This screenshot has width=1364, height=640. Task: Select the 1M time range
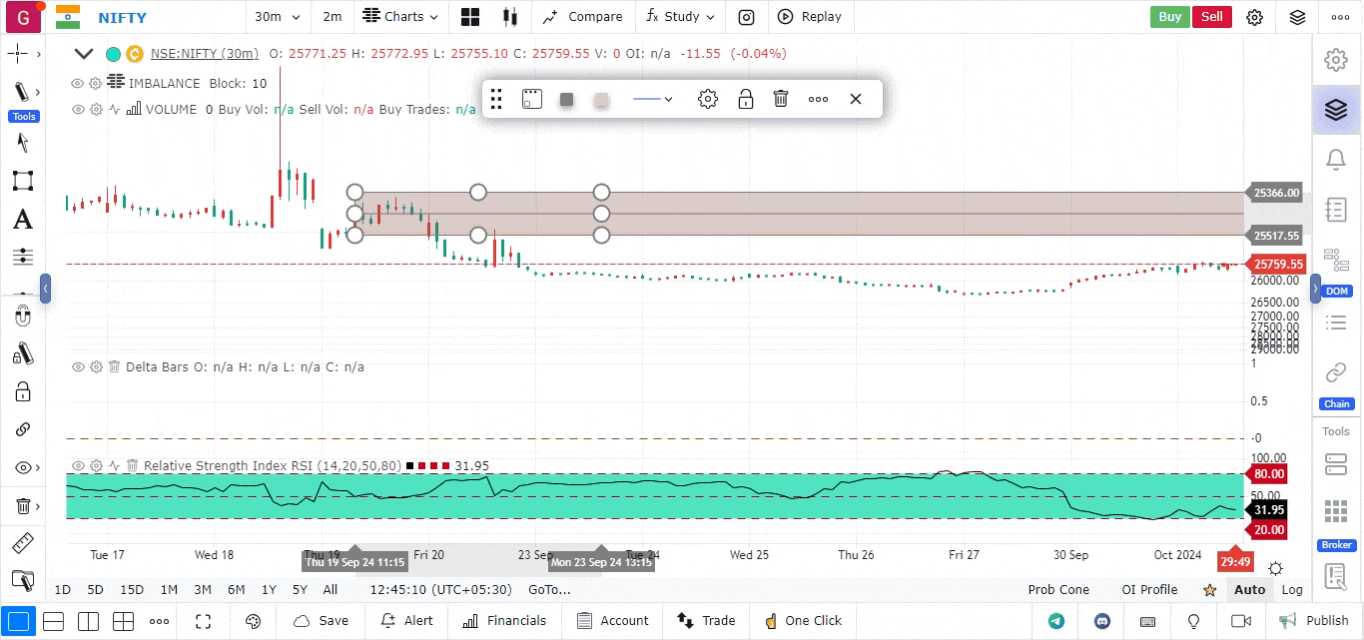169,589
